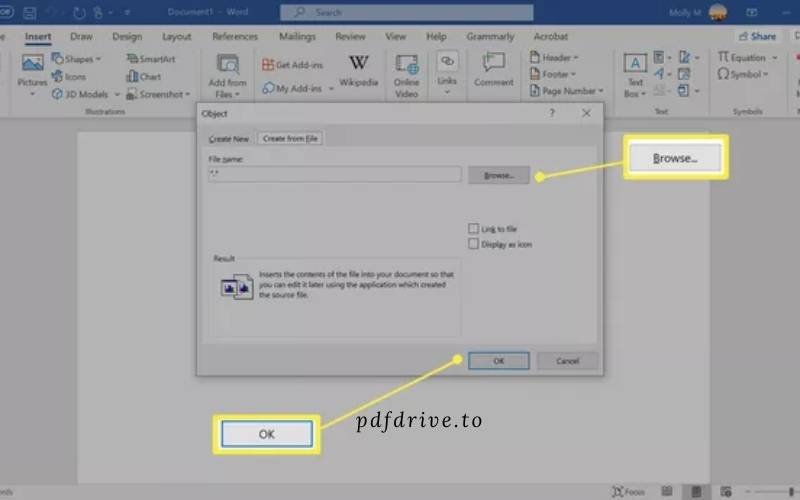Add a Comment from the ribbon
Viewport: 800px width, 500px height.
coord(493,70)
